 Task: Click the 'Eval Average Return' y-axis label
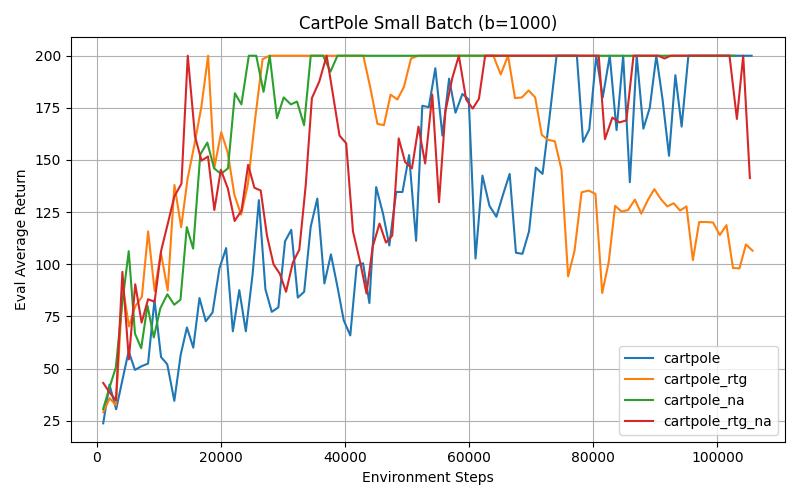pos(20,240)
